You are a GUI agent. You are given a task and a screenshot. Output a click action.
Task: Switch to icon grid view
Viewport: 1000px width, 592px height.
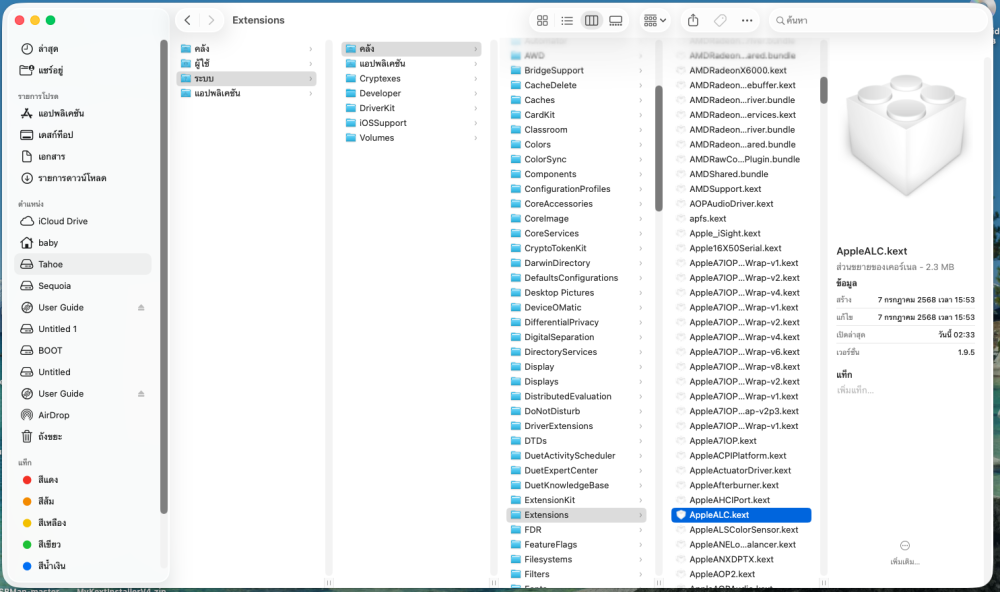click(543, 20)
